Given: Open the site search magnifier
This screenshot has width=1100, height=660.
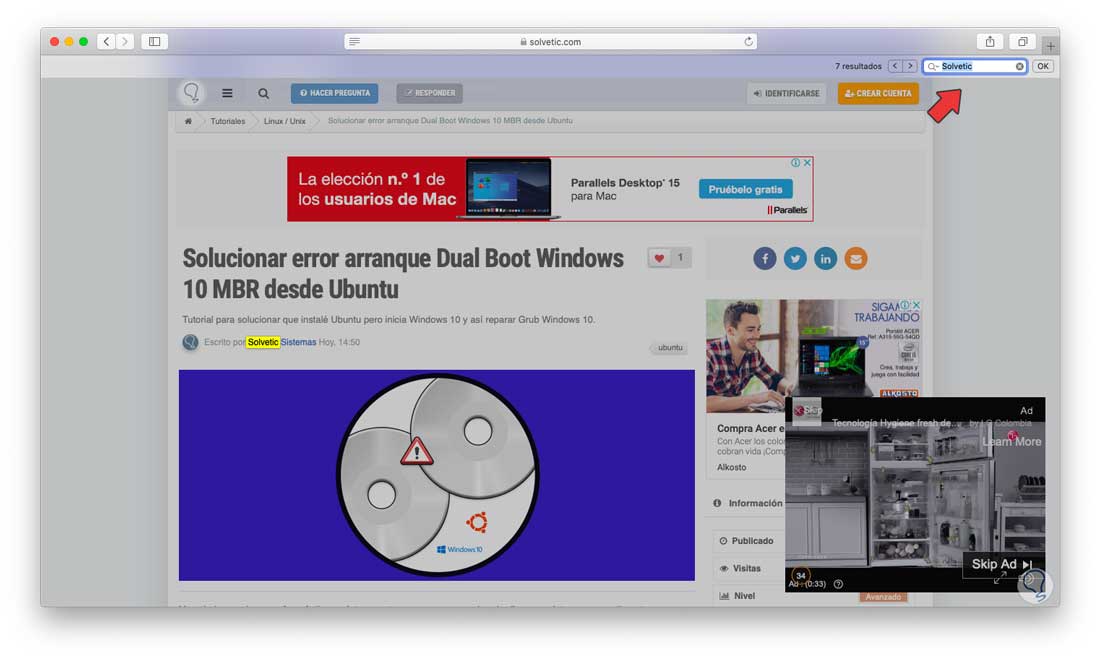Looking at the screenshot, I should click(x=263, y=93).
